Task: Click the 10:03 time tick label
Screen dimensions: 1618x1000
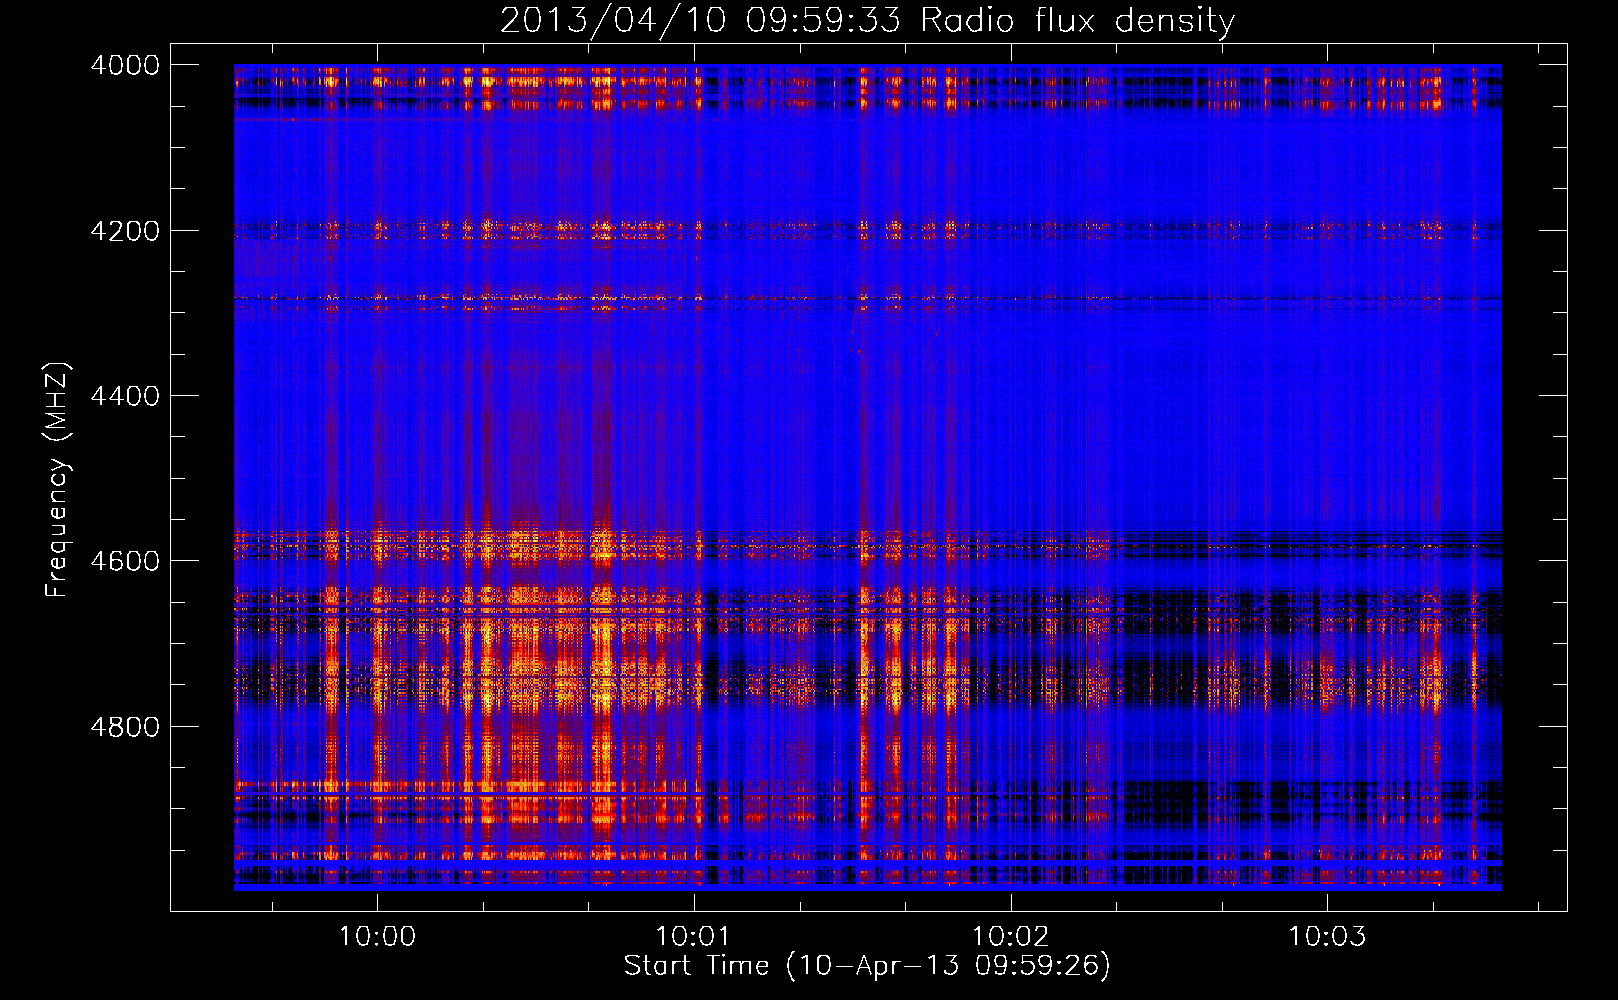Action: 1326,936
